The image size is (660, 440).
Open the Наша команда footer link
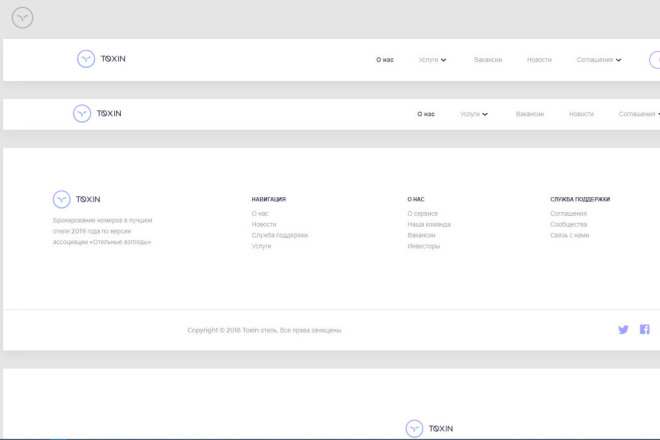tap(429, 224)
